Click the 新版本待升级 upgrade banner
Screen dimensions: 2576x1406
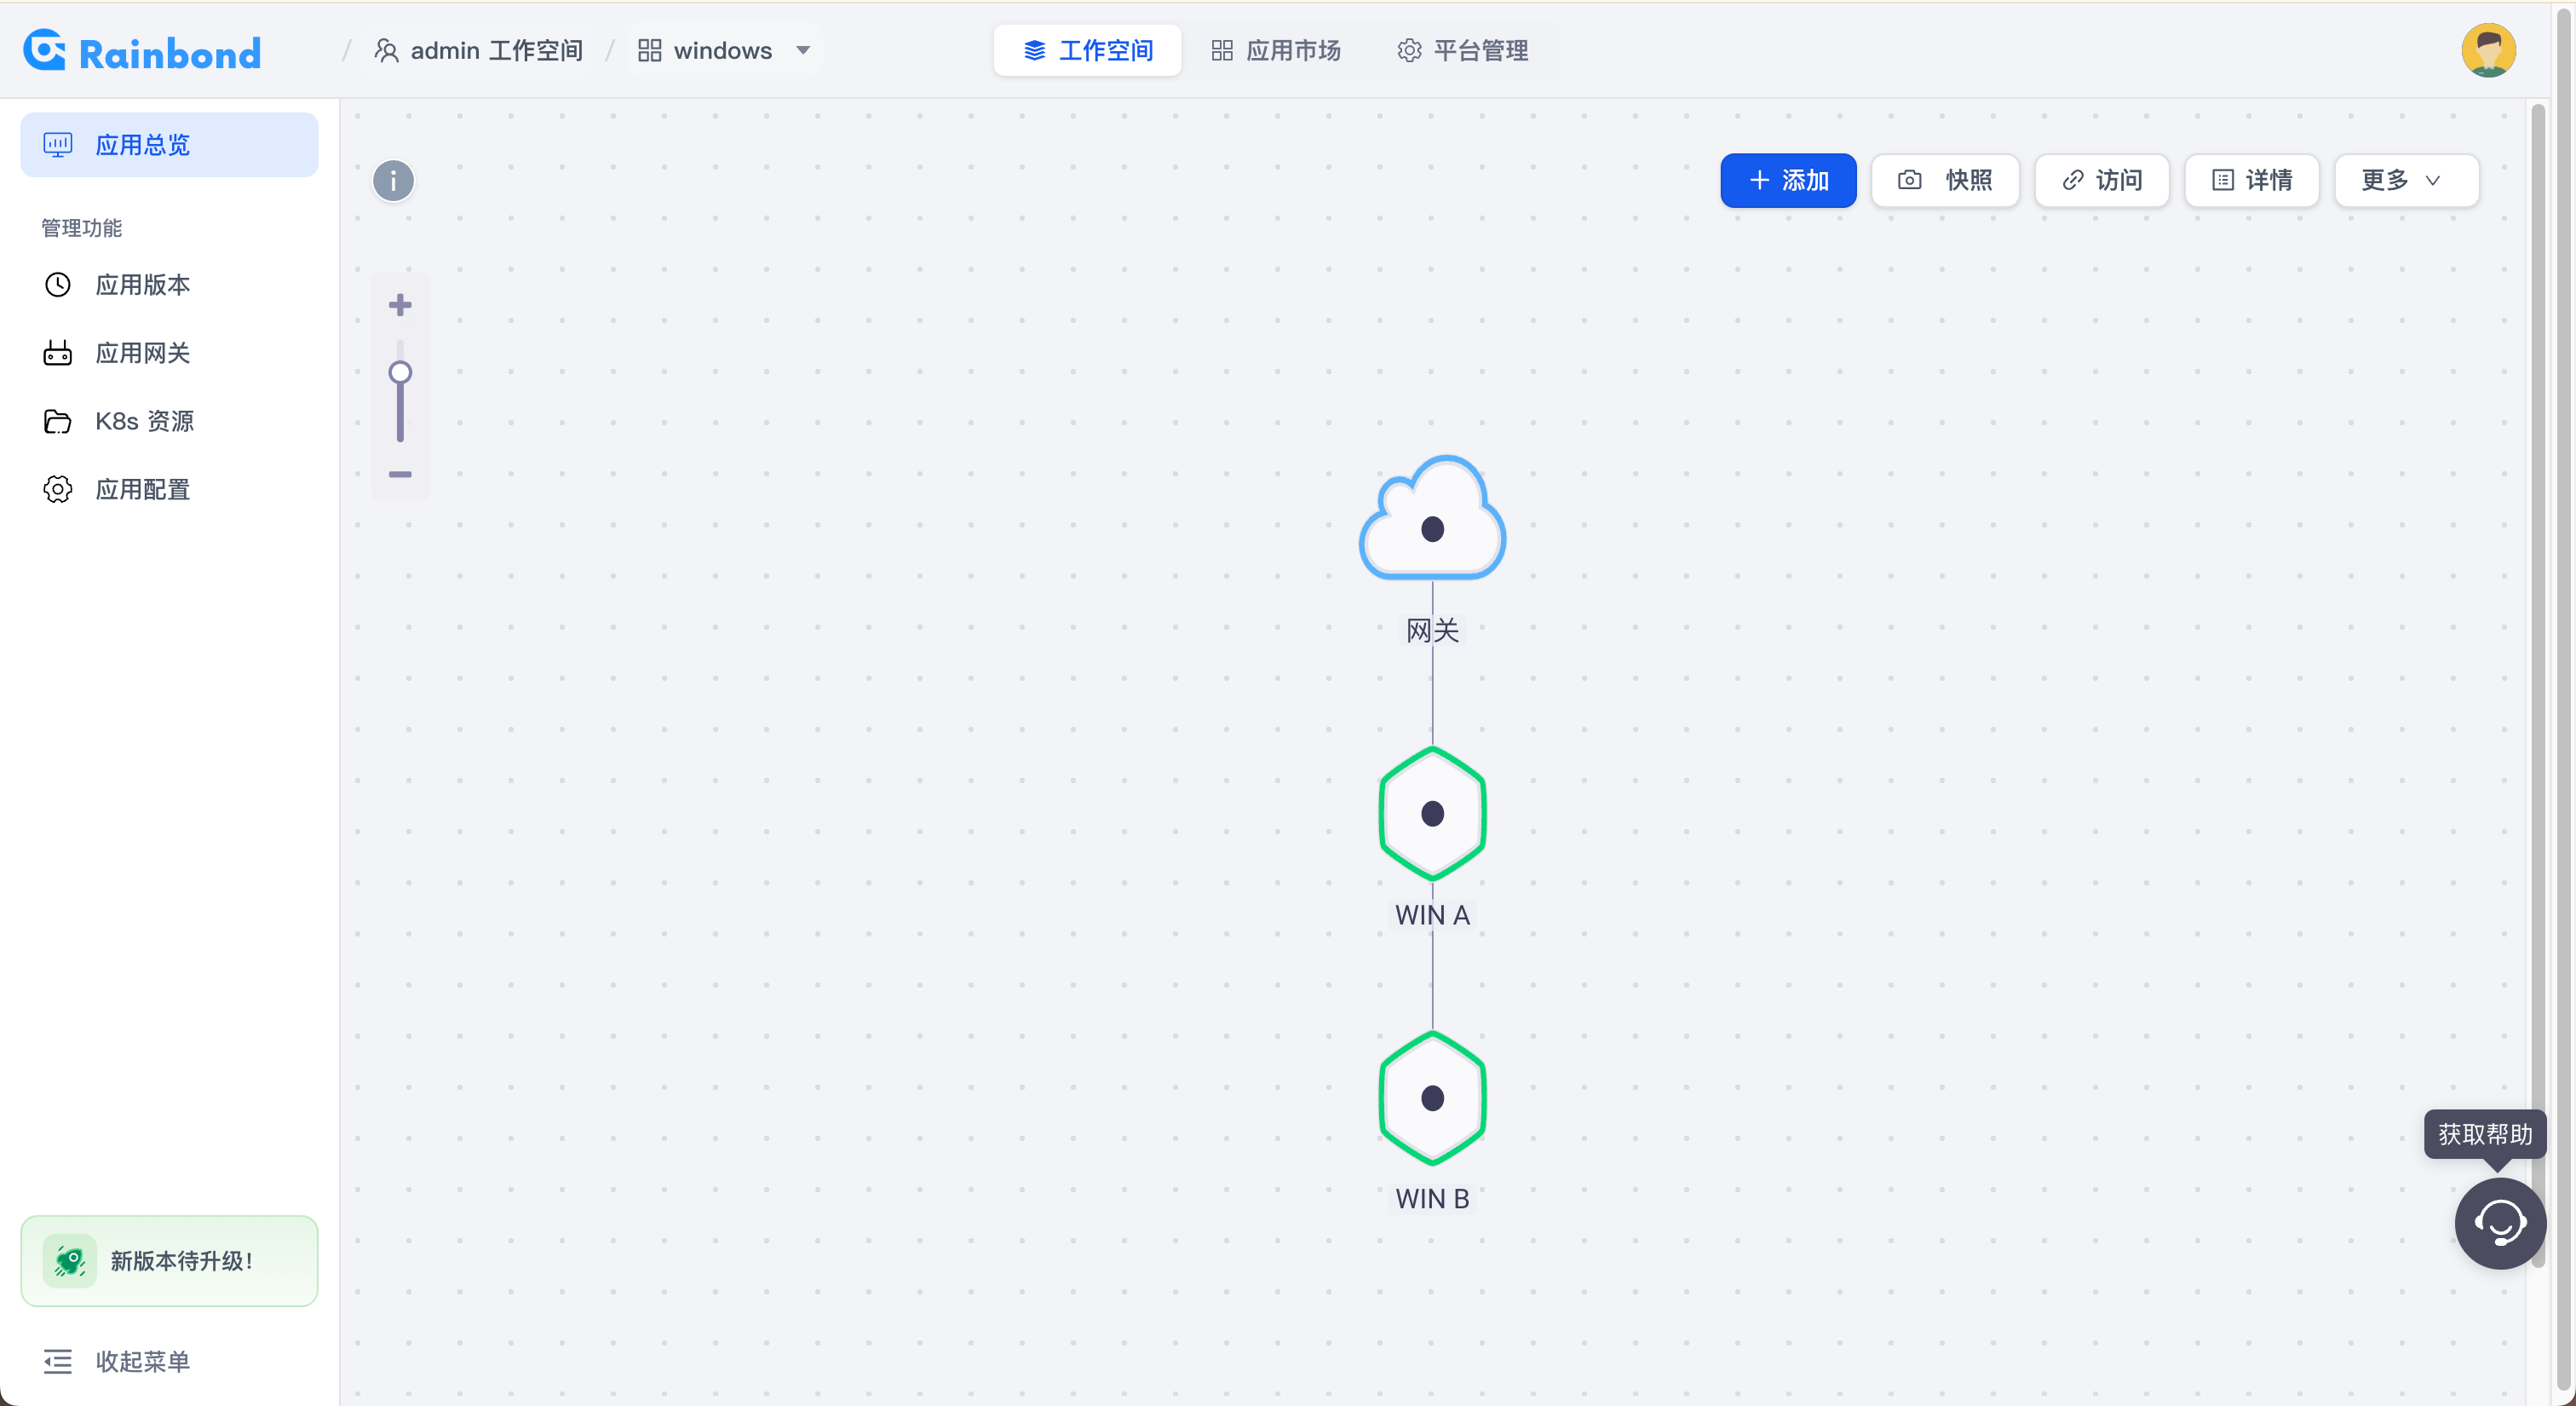tap(169, 1260)
